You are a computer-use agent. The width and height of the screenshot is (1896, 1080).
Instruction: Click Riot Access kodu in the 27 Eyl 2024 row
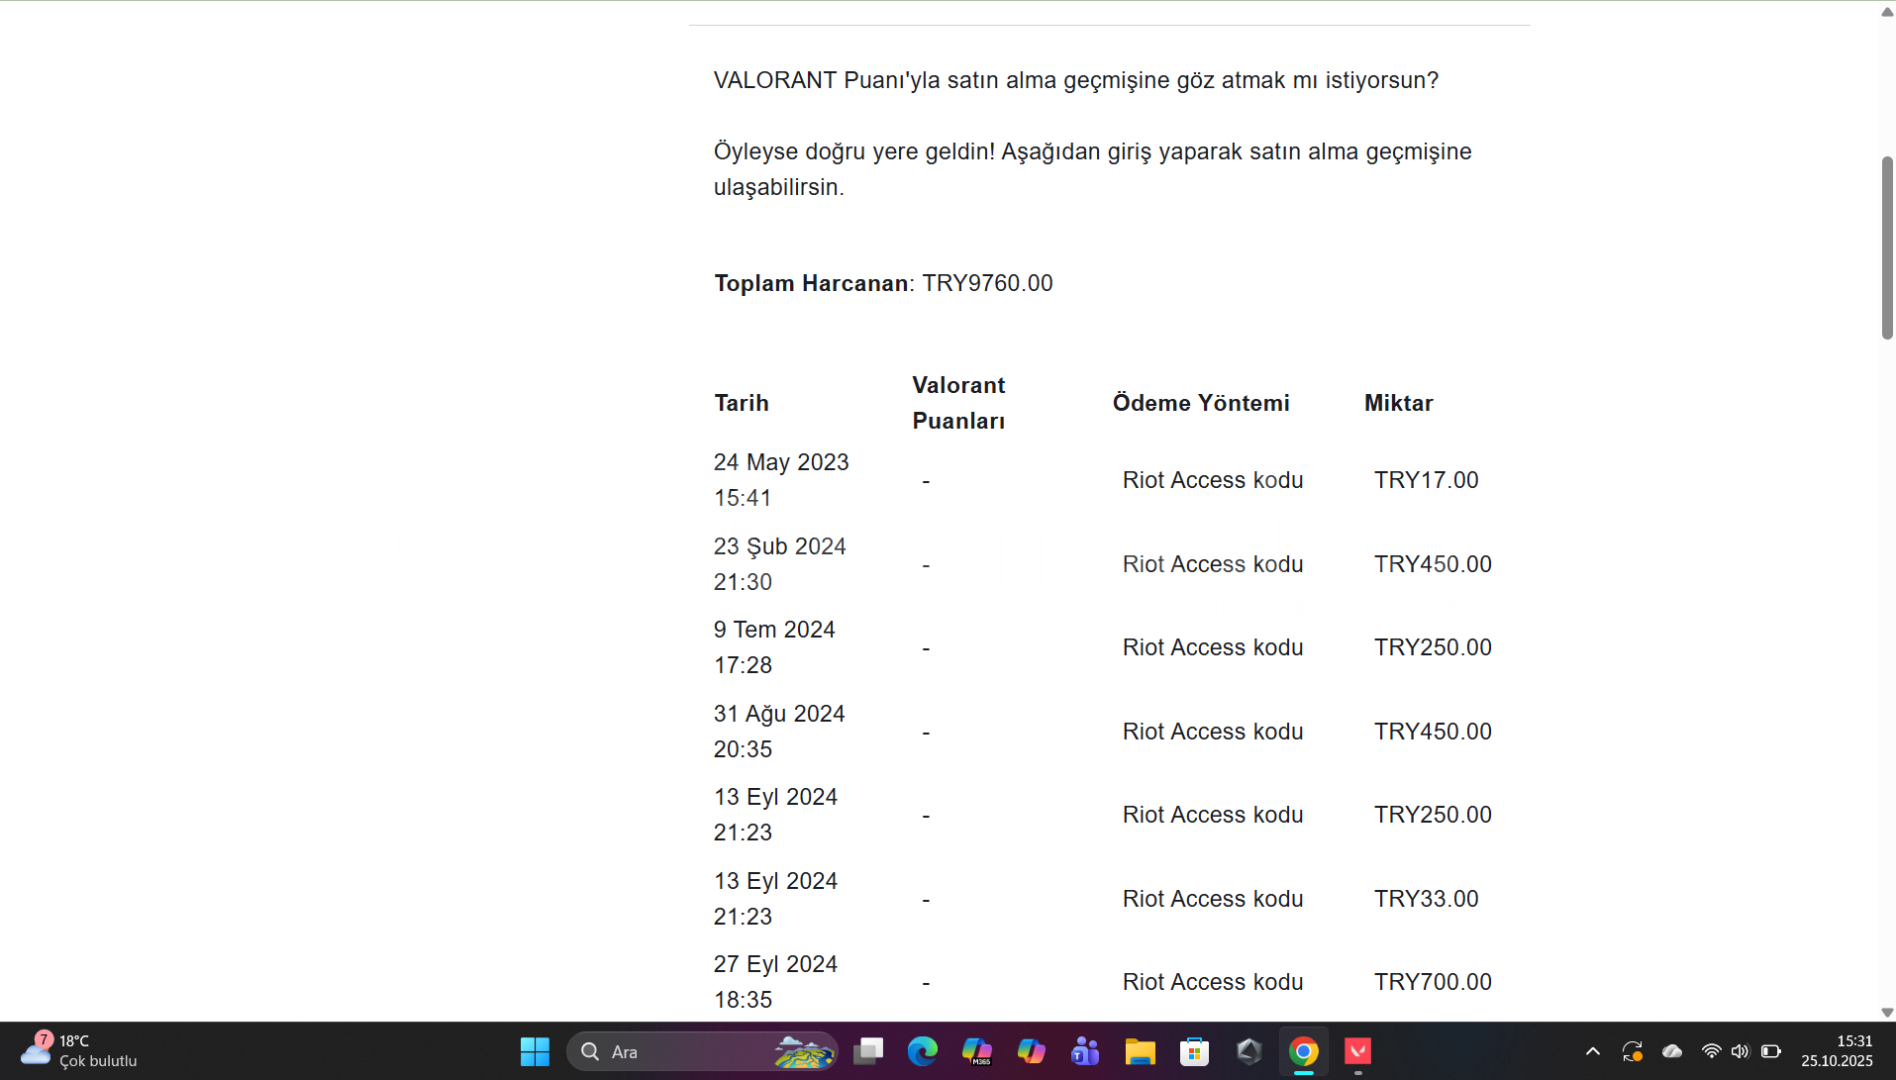[x=1213, y=982]
